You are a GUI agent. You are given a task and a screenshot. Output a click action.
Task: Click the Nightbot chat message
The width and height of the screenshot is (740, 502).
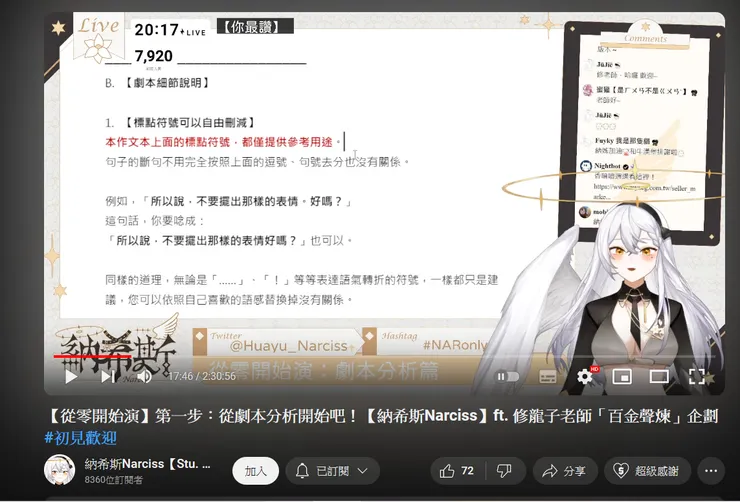639,181
